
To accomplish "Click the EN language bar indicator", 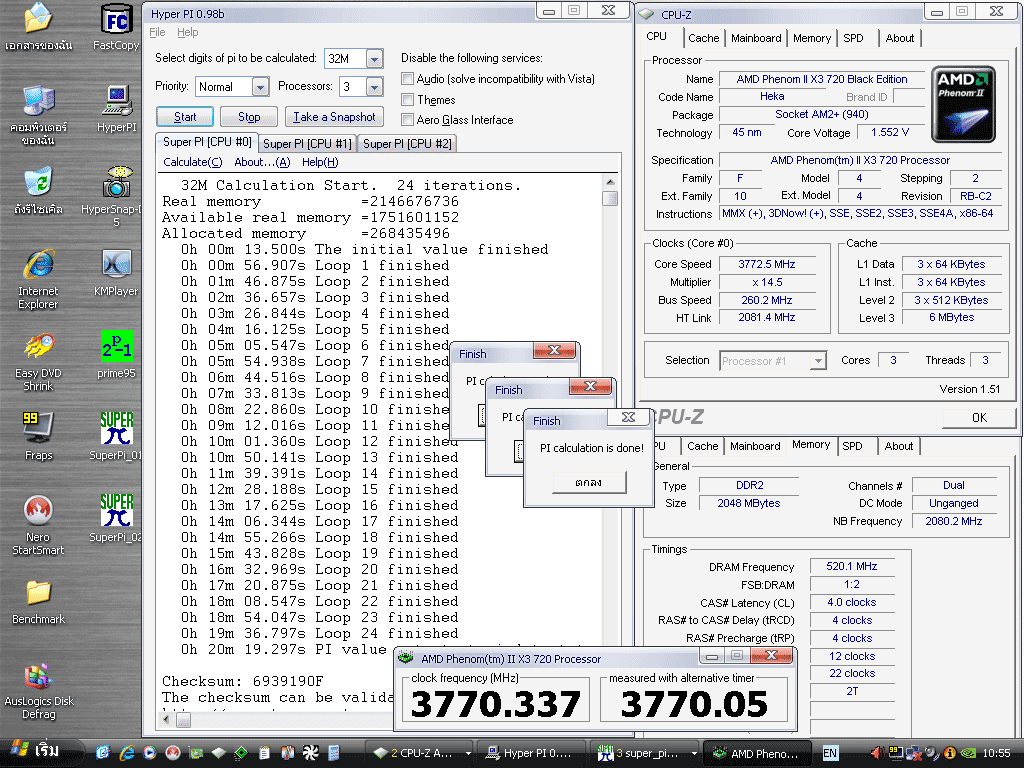I will pyautogui.click(x=829, y=753).
